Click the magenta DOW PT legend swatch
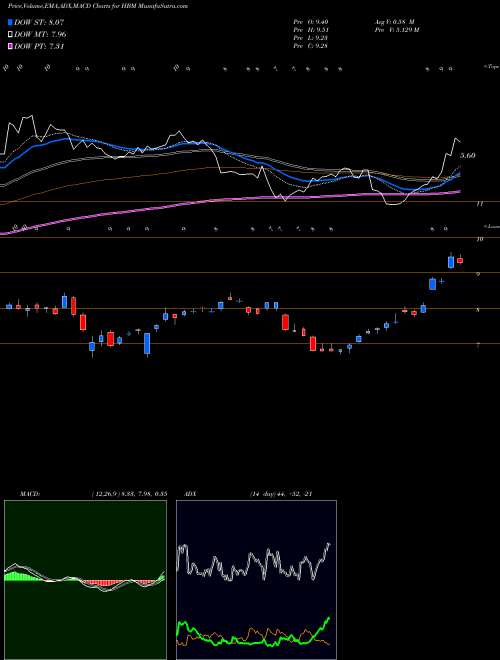 pos(11,46)
